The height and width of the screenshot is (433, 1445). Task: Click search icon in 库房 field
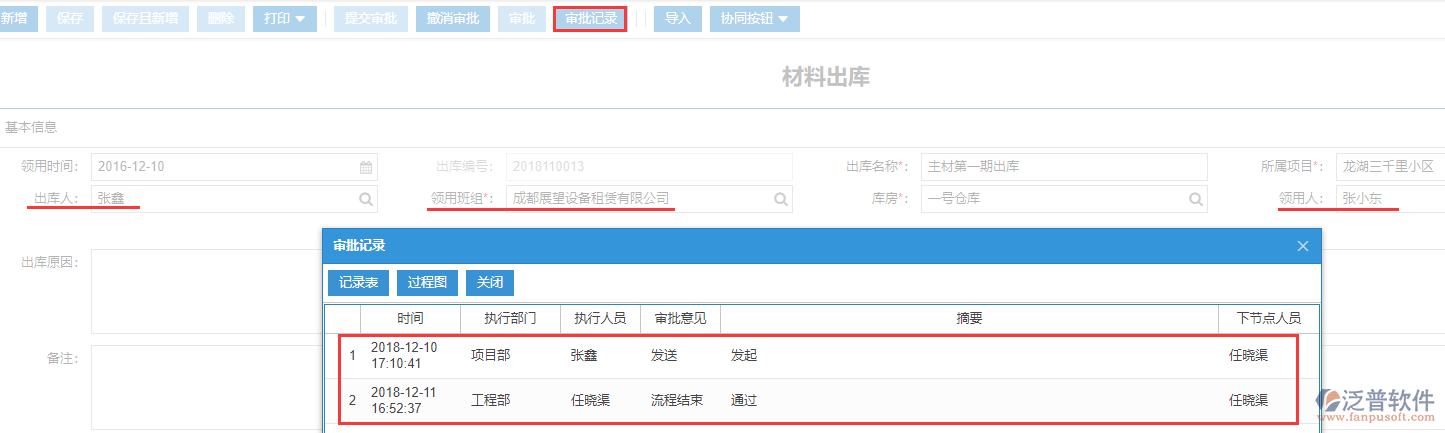(x=1195, y=199)
